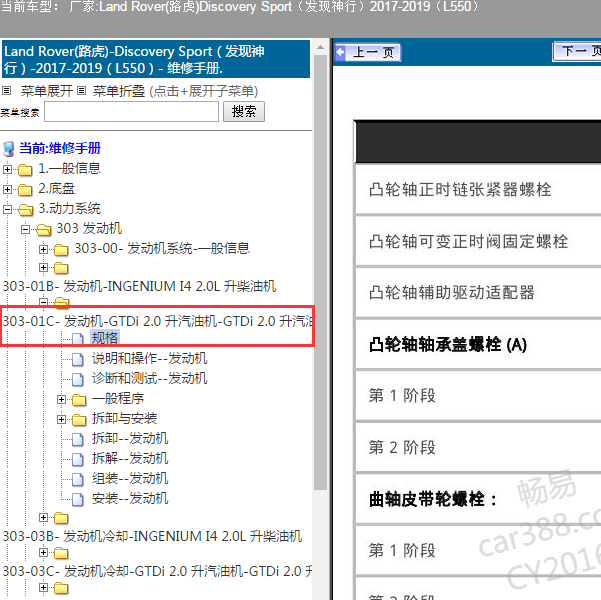The image size is (601, 600).
Task: Click the 拆解--发动机 document icon
Action: pyautogui.click(x=78, y=459)
